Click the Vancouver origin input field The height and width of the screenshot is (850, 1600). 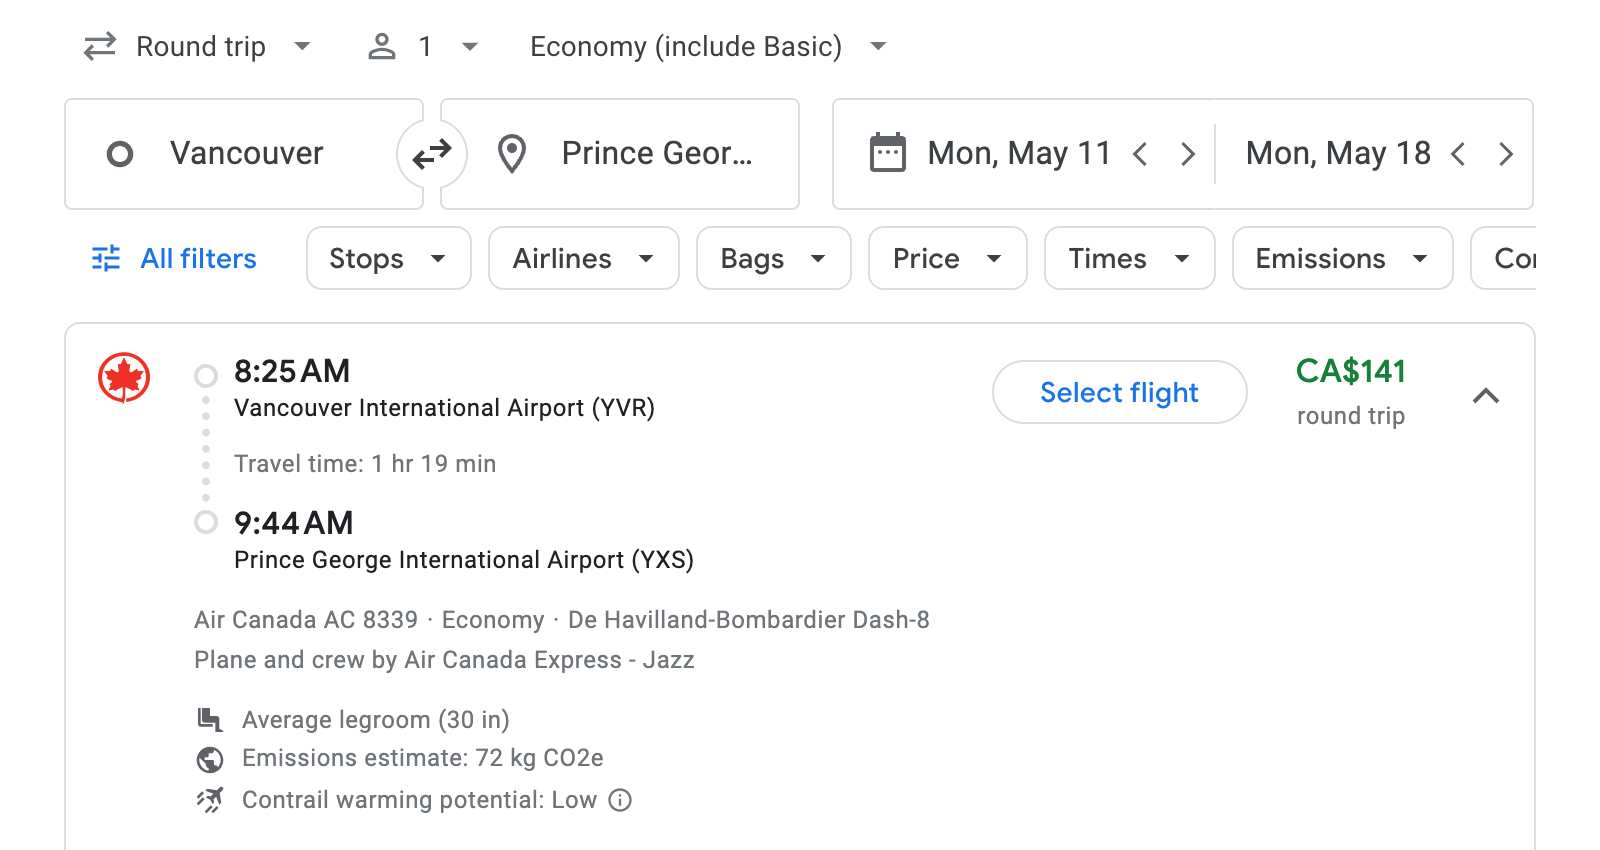point(246,153)
